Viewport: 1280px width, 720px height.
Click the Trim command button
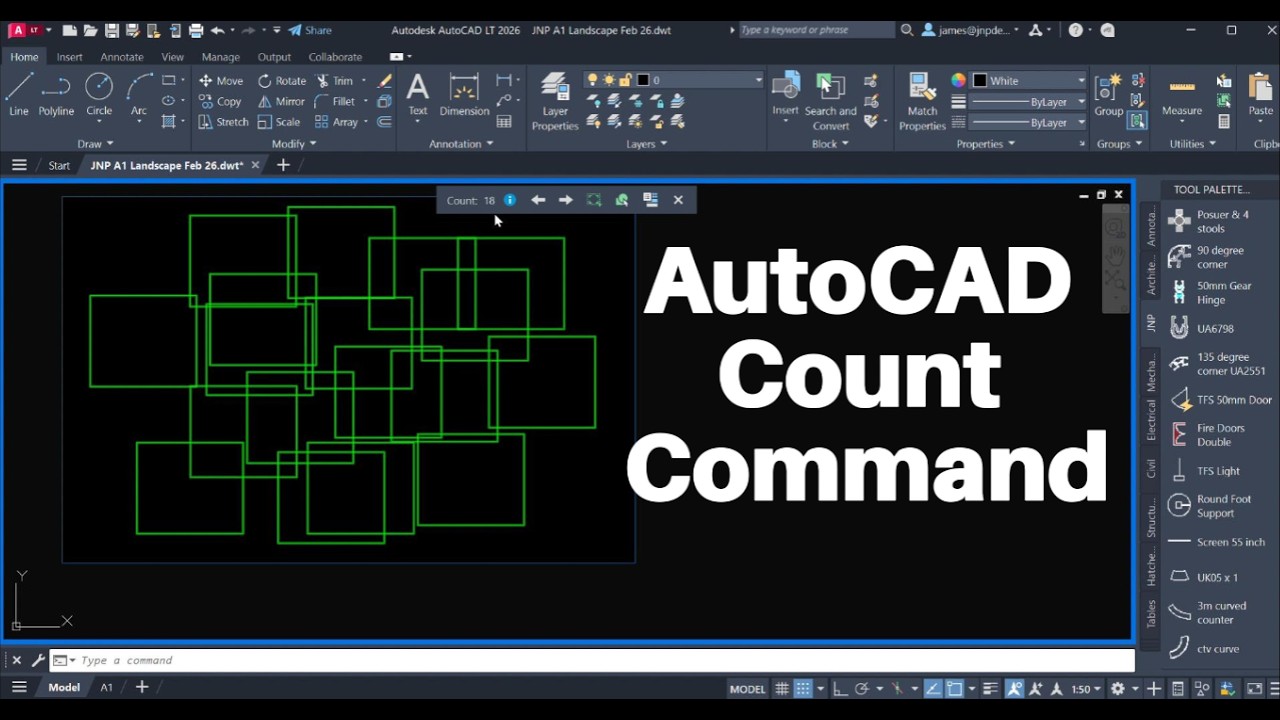coord(335,81)
